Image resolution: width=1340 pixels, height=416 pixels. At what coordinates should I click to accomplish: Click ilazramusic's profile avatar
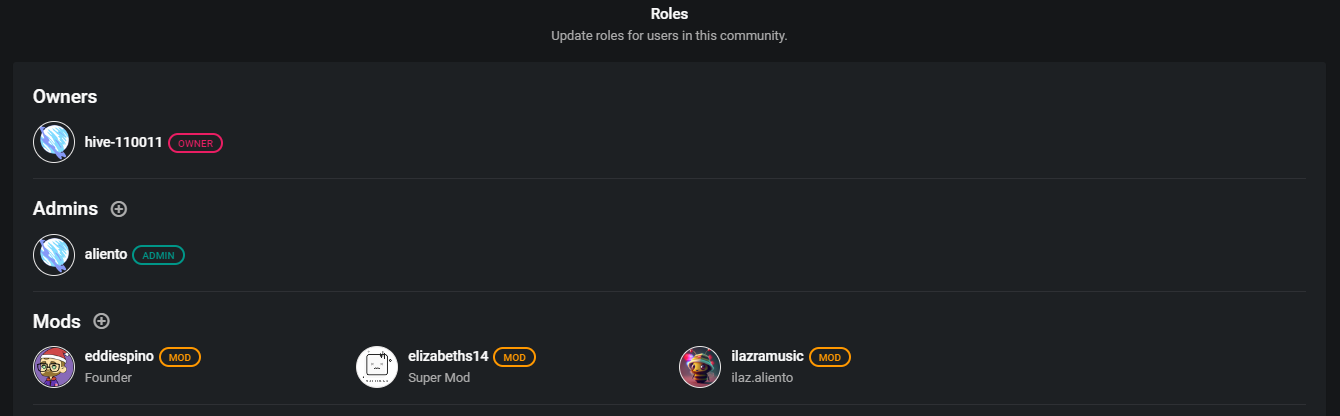tap(700, 367)
